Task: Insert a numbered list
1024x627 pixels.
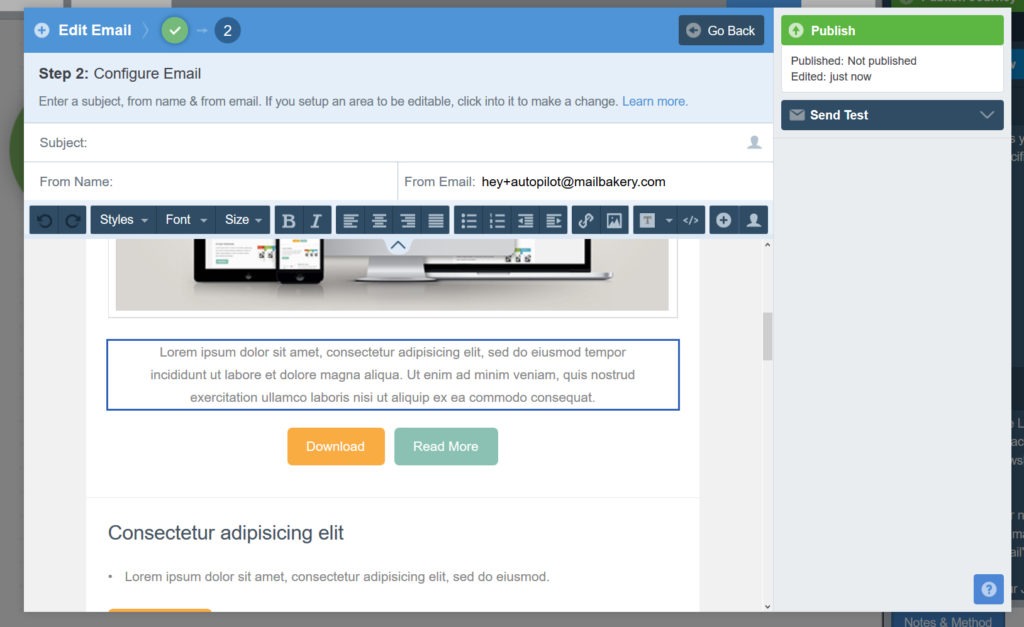Action: pyautogui.click(x=497, y=220)
